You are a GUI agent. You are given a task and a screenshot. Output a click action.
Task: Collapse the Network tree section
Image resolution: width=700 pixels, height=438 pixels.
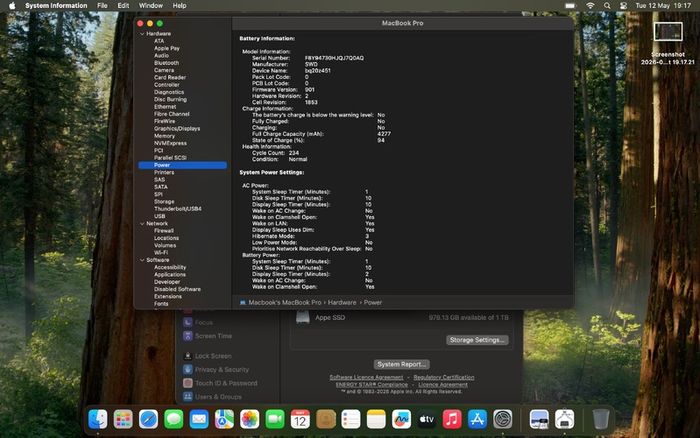[142, 224]
